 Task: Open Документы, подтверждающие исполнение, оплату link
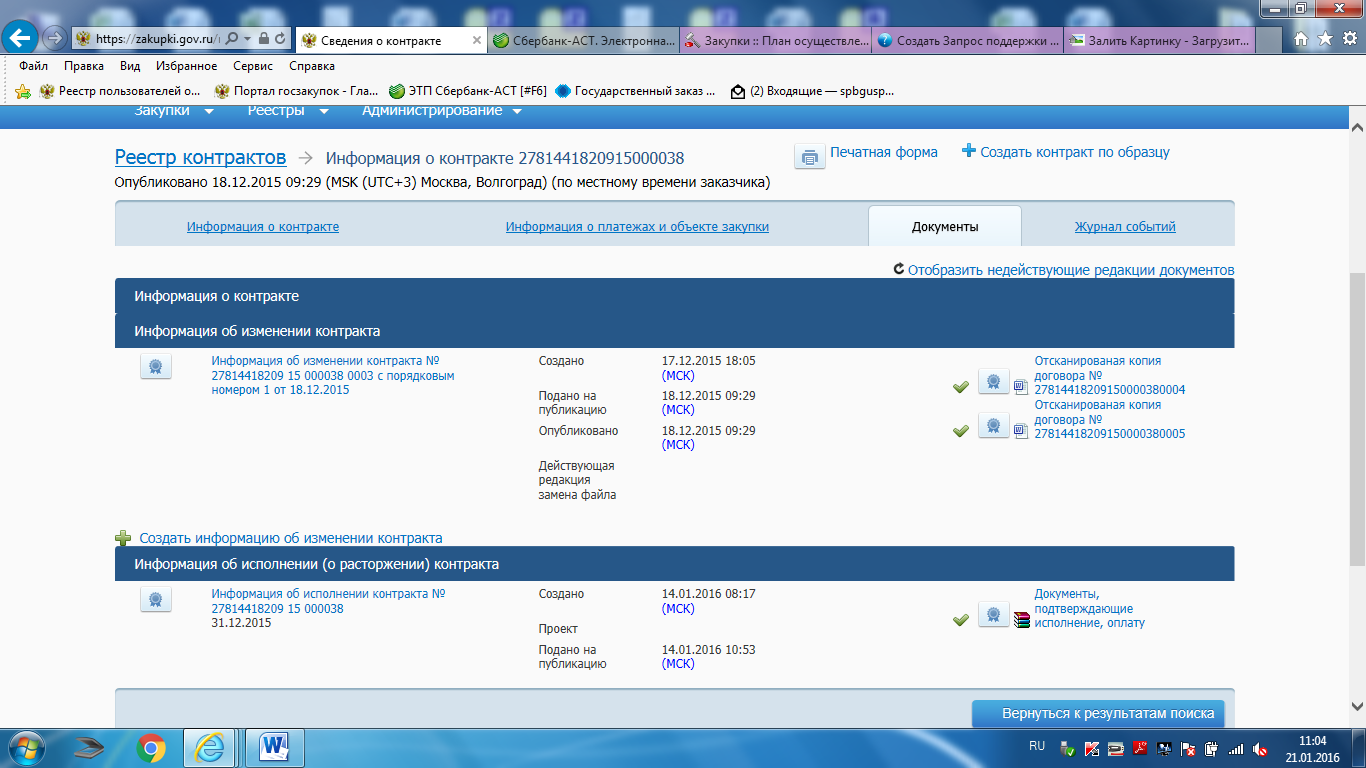[x=1090, y=608]
